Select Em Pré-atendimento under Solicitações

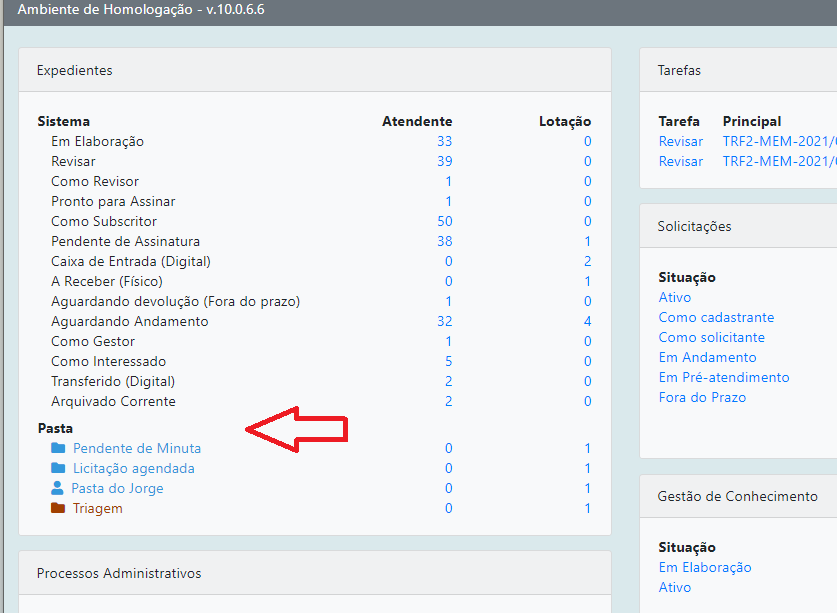[x=724, y=377]
